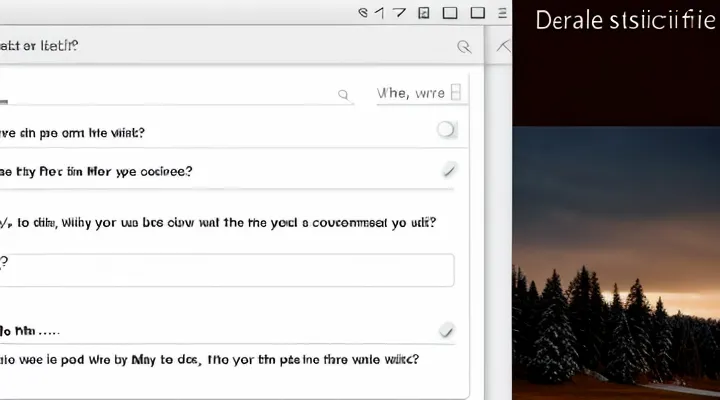The height and width of the screenshot is (400, 720).
Task: Click the magnifier icon in the header bar
Action: tap(464, 46)
